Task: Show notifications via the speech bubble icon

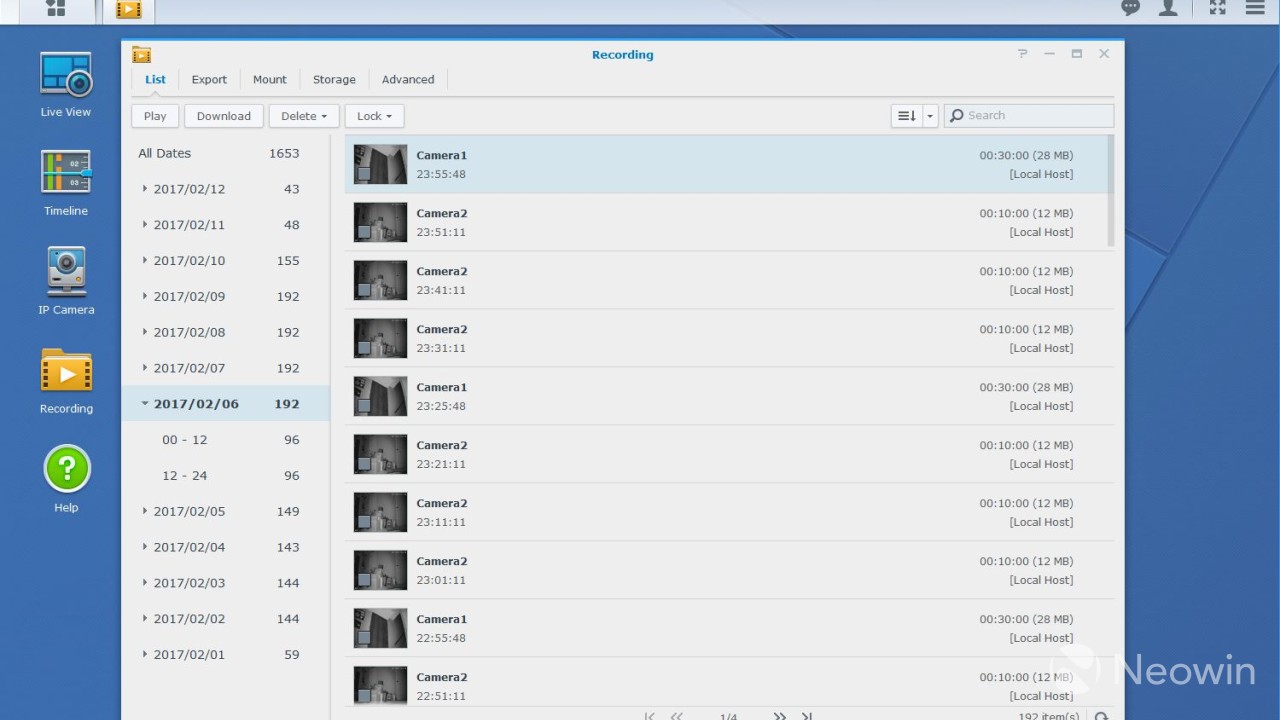Action: [1130, 8]
